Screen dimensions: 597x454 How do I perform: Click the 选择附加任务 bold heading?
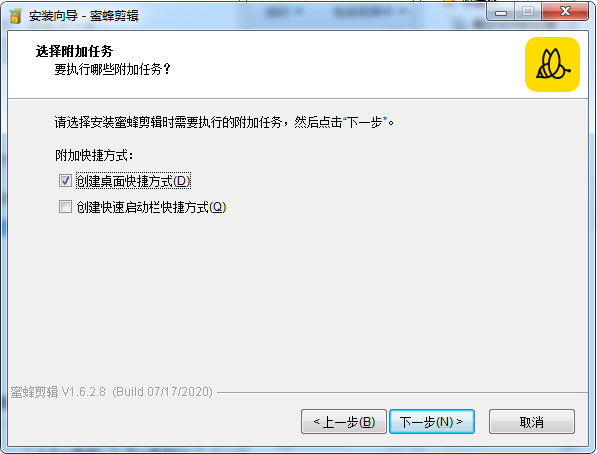click(x=74, y=51)
